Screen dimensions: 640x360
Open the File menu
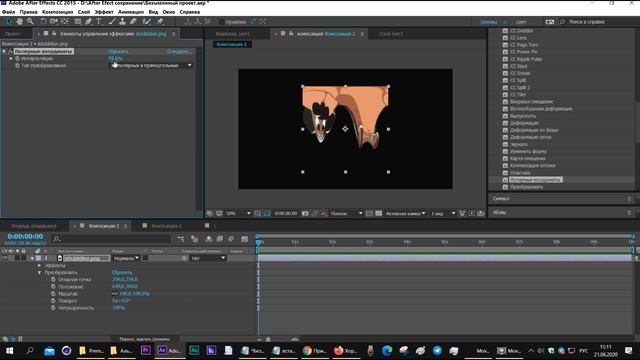8,12
